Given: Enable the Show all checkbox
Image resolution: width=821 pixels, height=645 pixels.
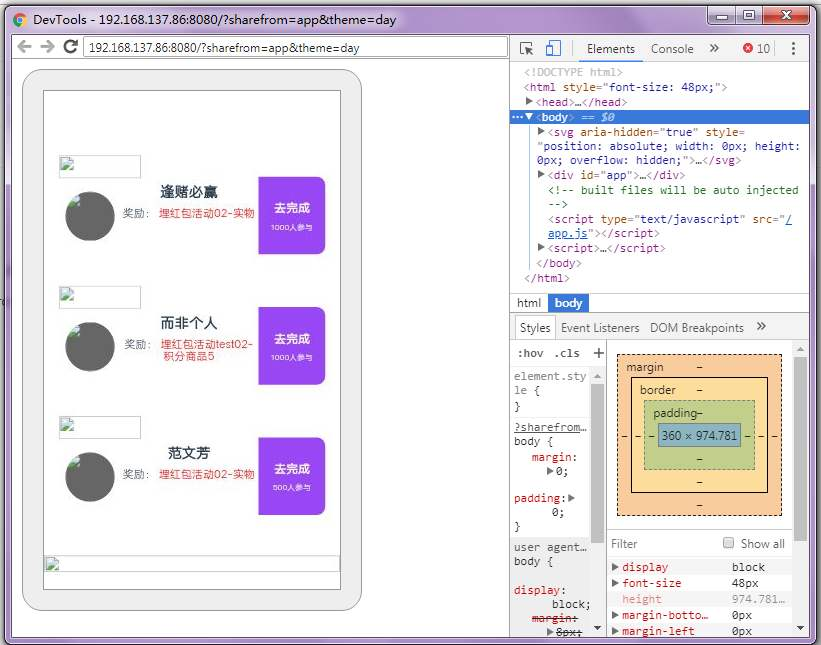Looking at the screenshot, I should pos(728,543).
